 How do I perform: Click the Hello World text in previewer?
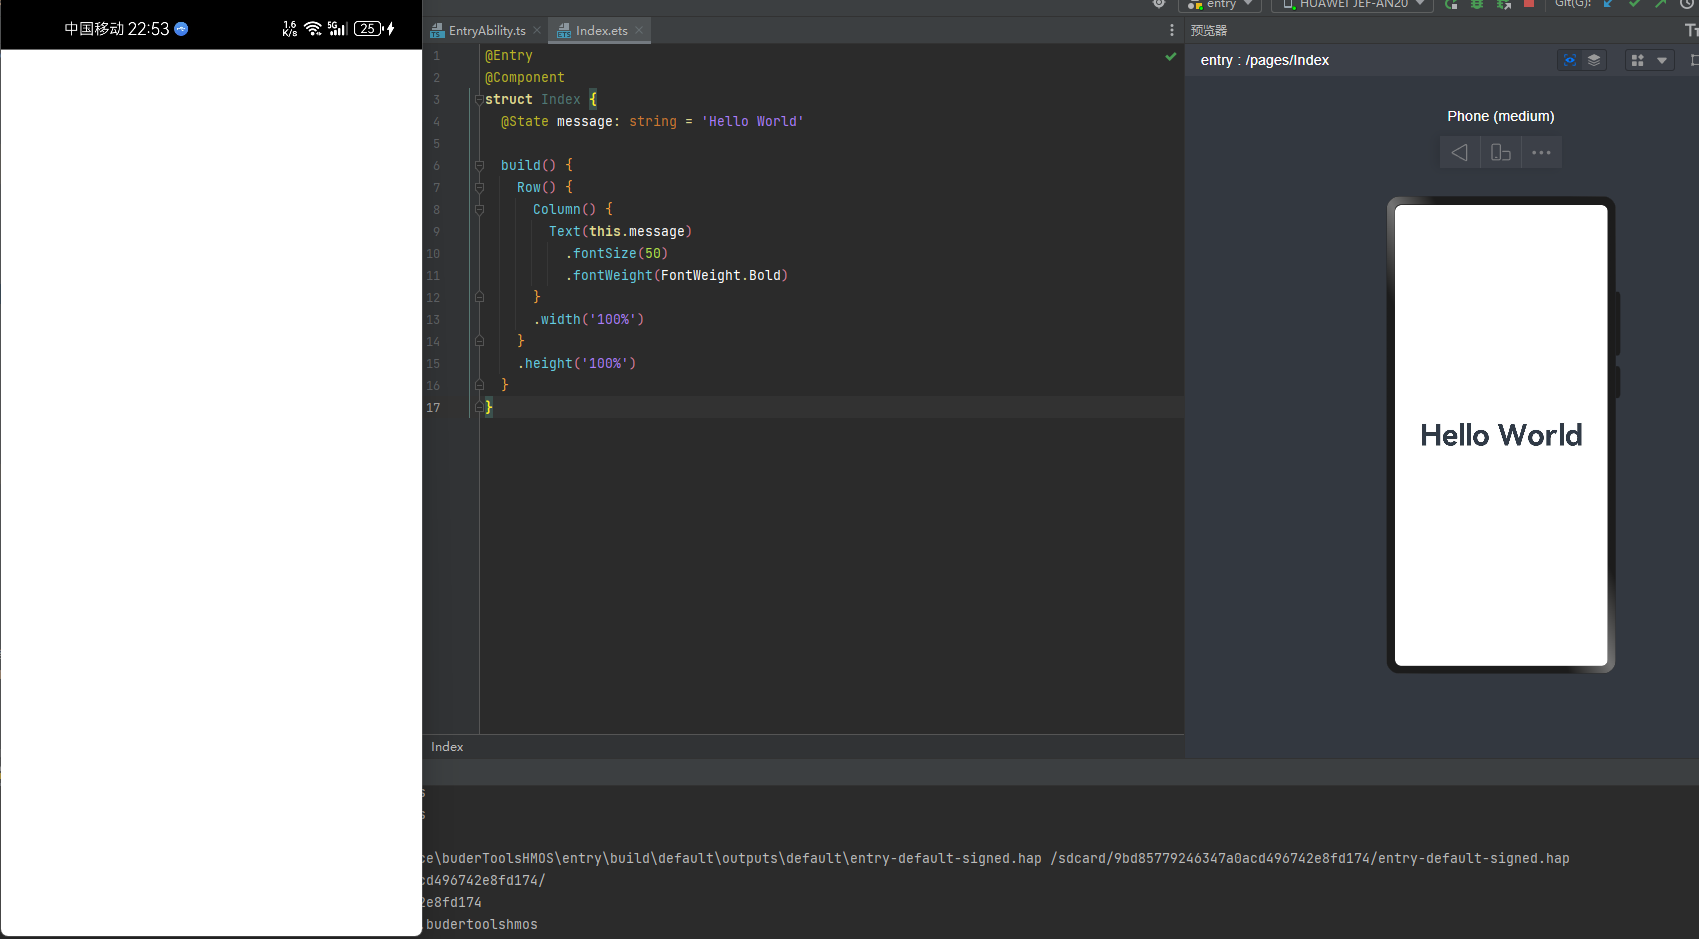coord(1501,436)
